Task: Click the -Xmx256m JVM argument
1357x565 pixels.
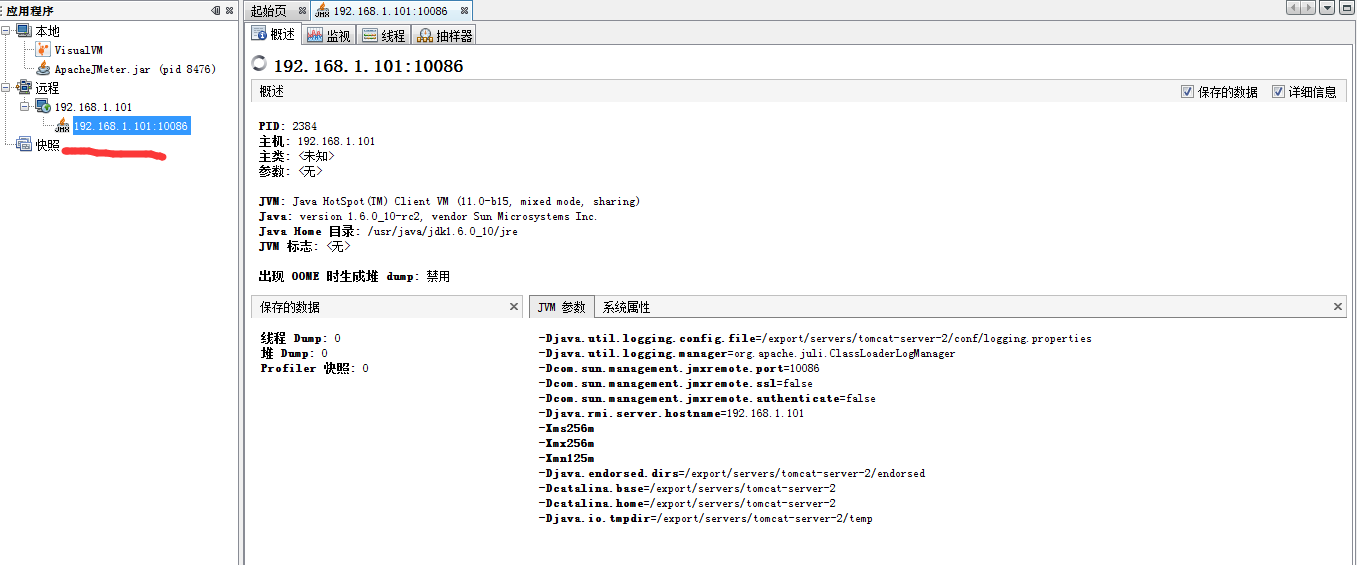Action: 566,443
